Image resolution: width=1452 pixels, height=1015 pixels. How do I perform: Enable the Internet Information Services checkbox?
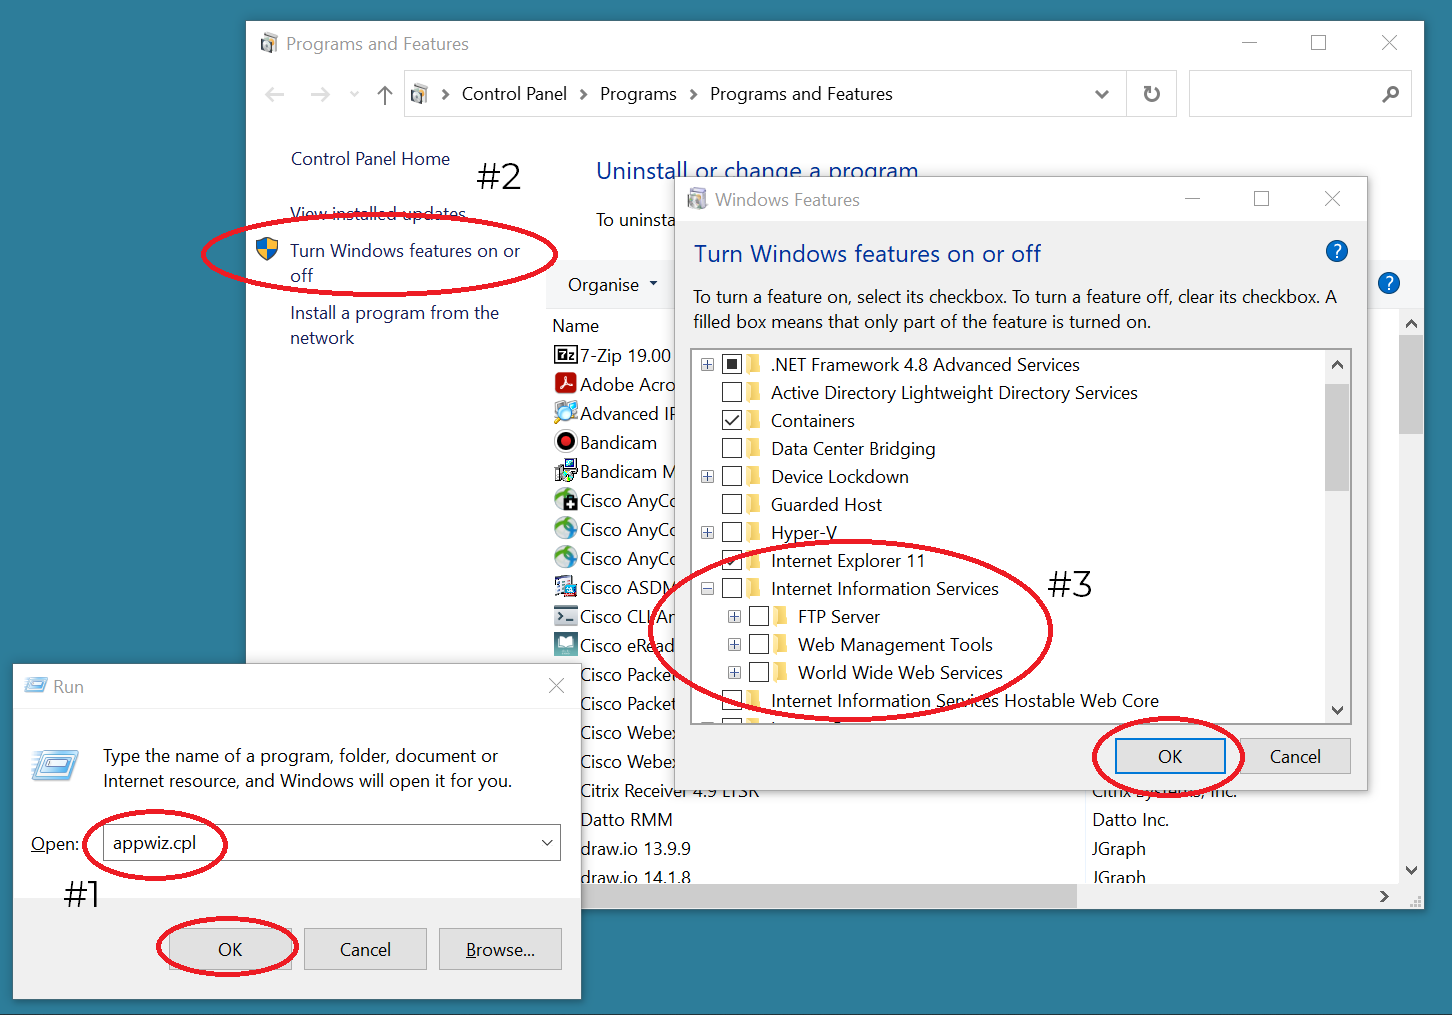(732, 588)
